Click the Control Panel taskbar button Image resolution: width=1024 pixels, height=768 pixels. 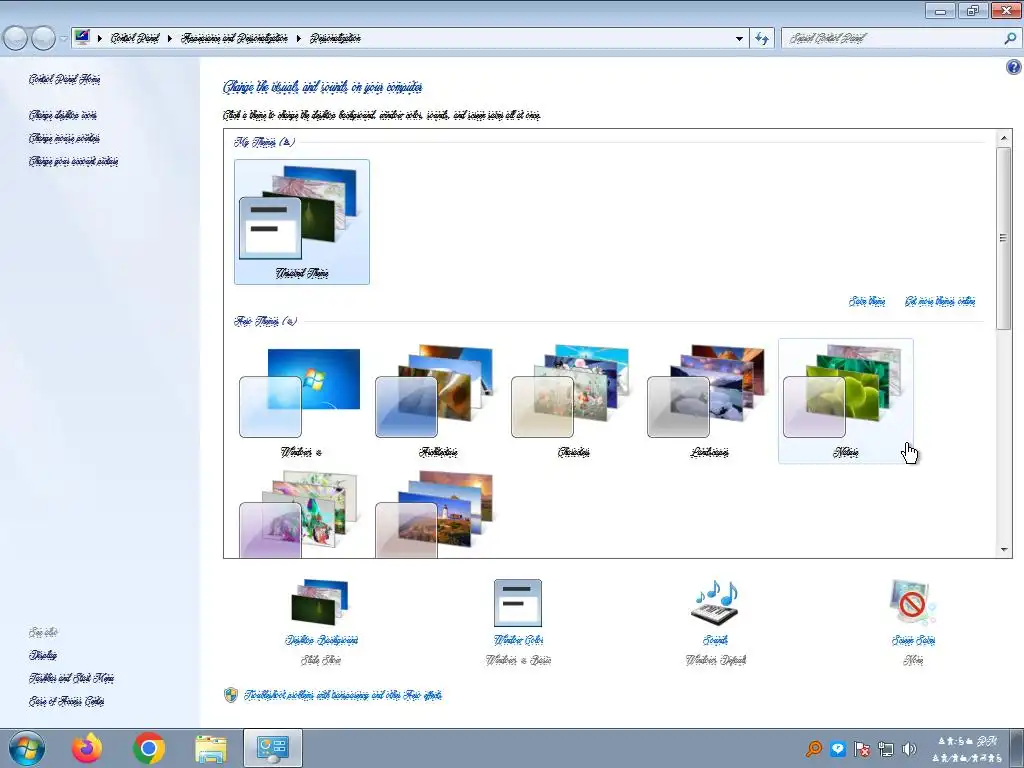coord(273,748)
